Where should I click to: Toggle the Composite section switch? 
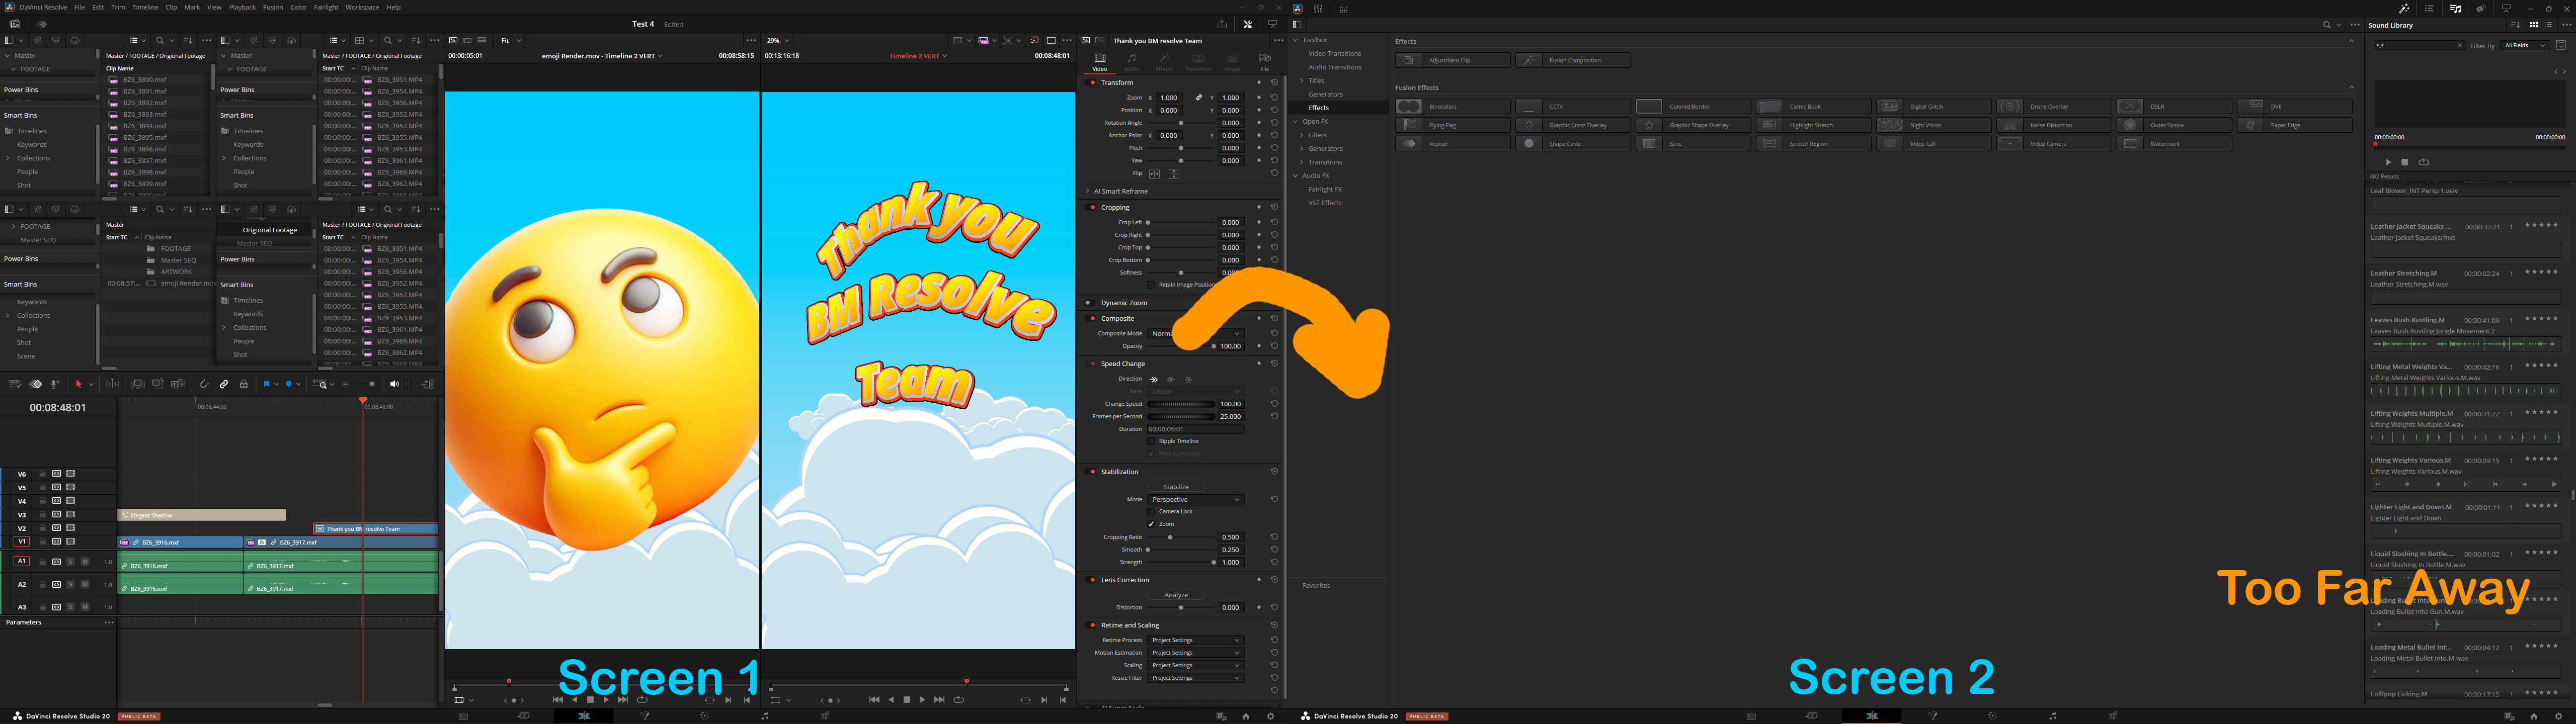(x=1091, y=319)
